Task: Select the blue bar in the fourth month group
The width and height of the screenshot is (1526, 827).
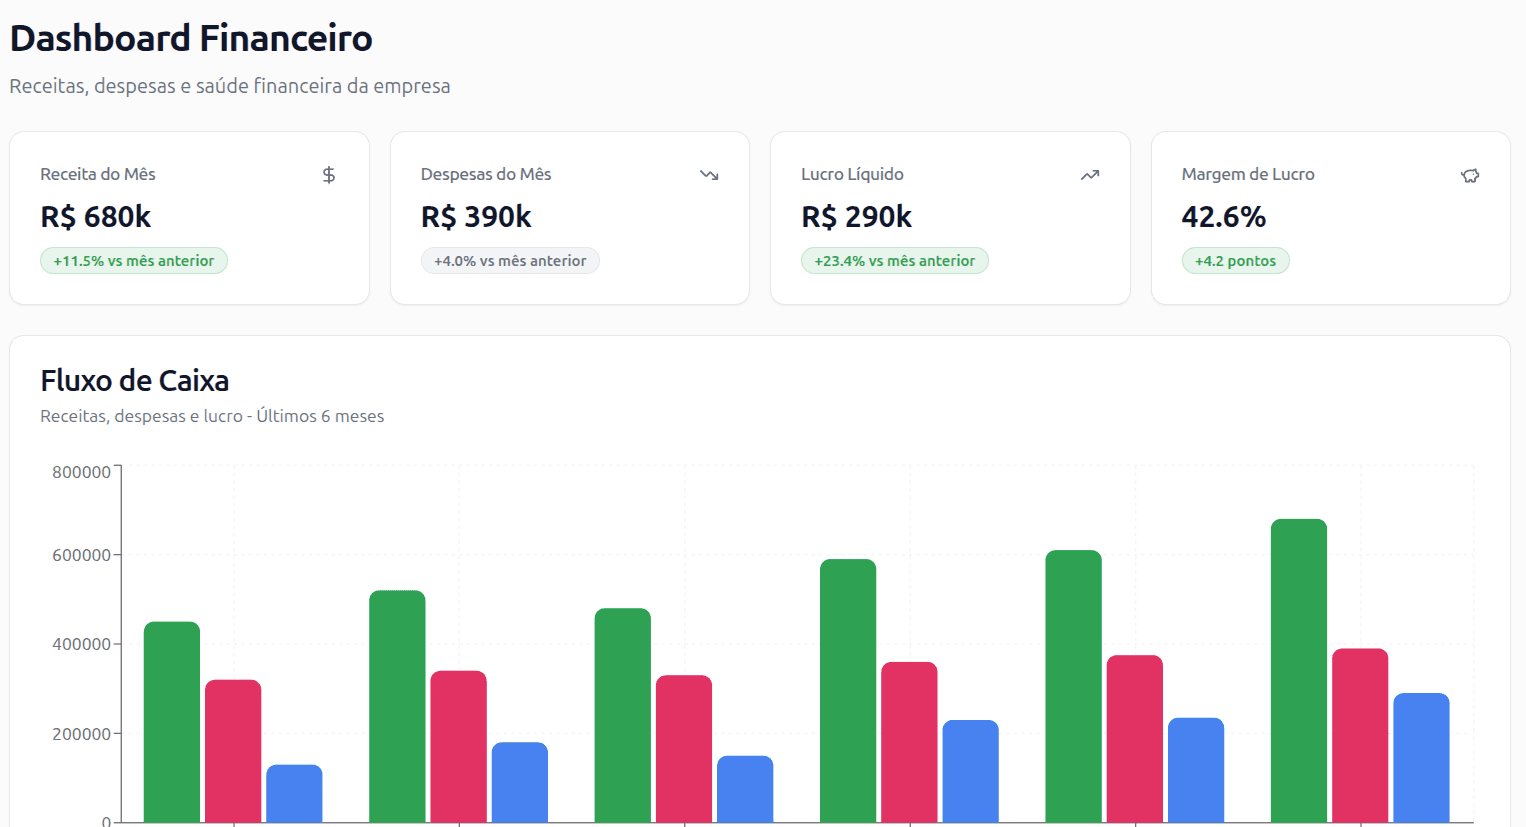Action: (x=971, y=770)
